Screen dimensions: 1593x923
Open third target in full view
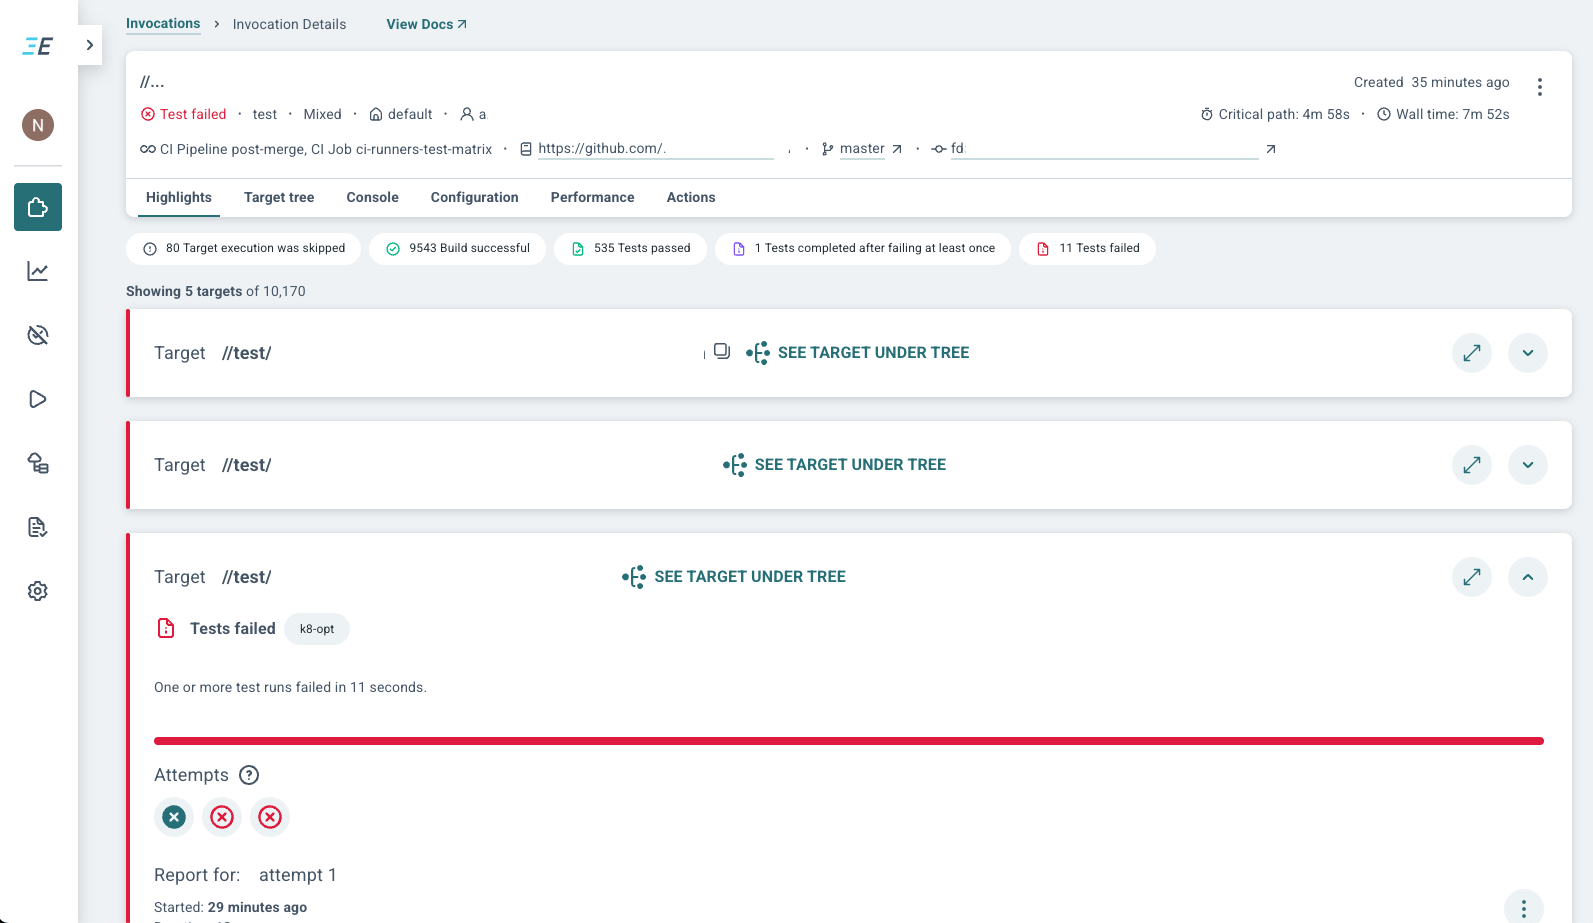[1472, 577]
